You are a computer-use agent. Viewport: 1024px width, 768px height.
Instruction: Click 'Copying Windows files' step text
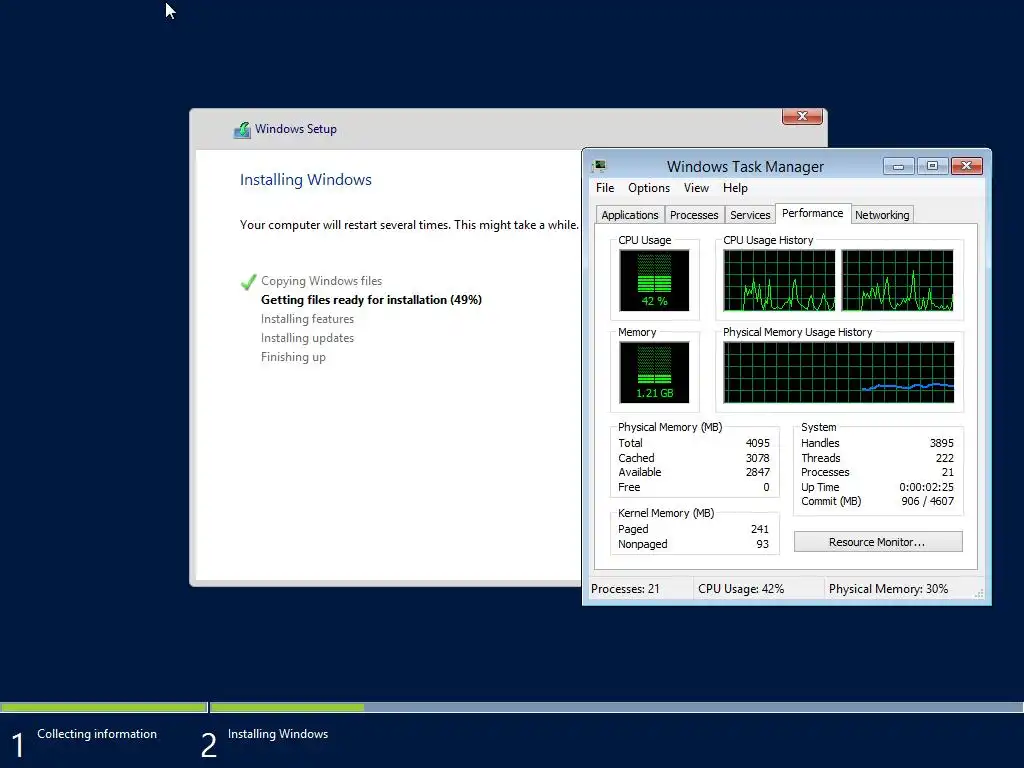coord(321,281)
